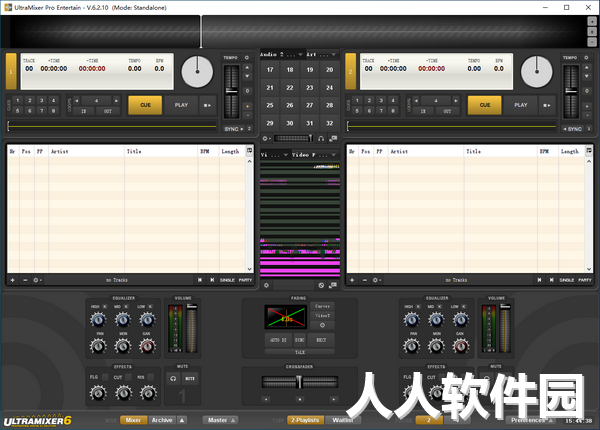
Task: Open the fading settings gear icon
Action: [322, 325]
